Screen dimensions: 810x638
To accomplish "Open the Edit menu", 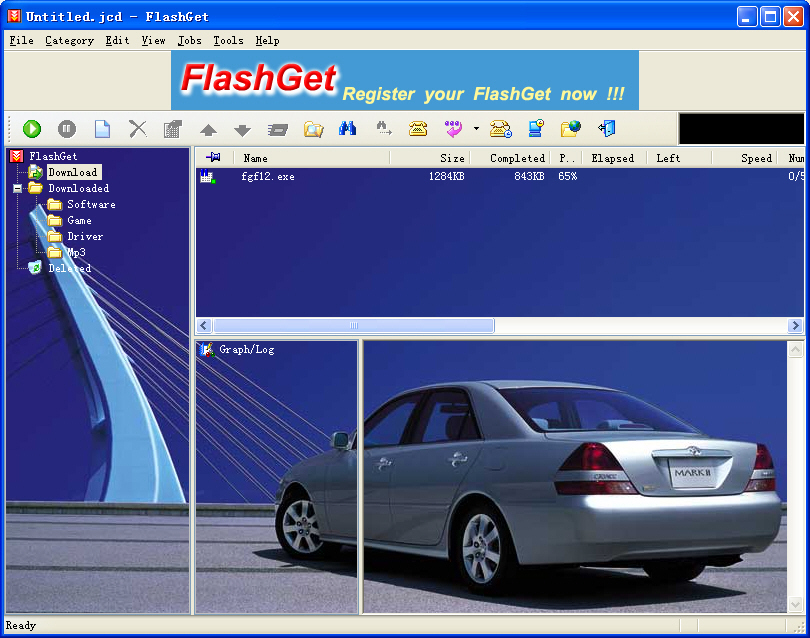I will click(x=117, y=40).
